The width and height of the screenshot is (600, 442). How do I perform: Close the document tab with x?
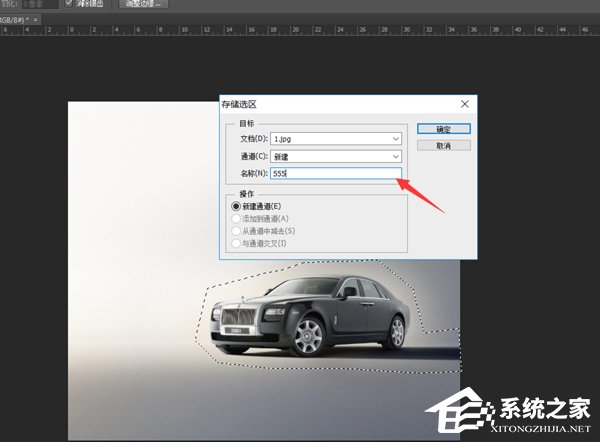(36, 20)
